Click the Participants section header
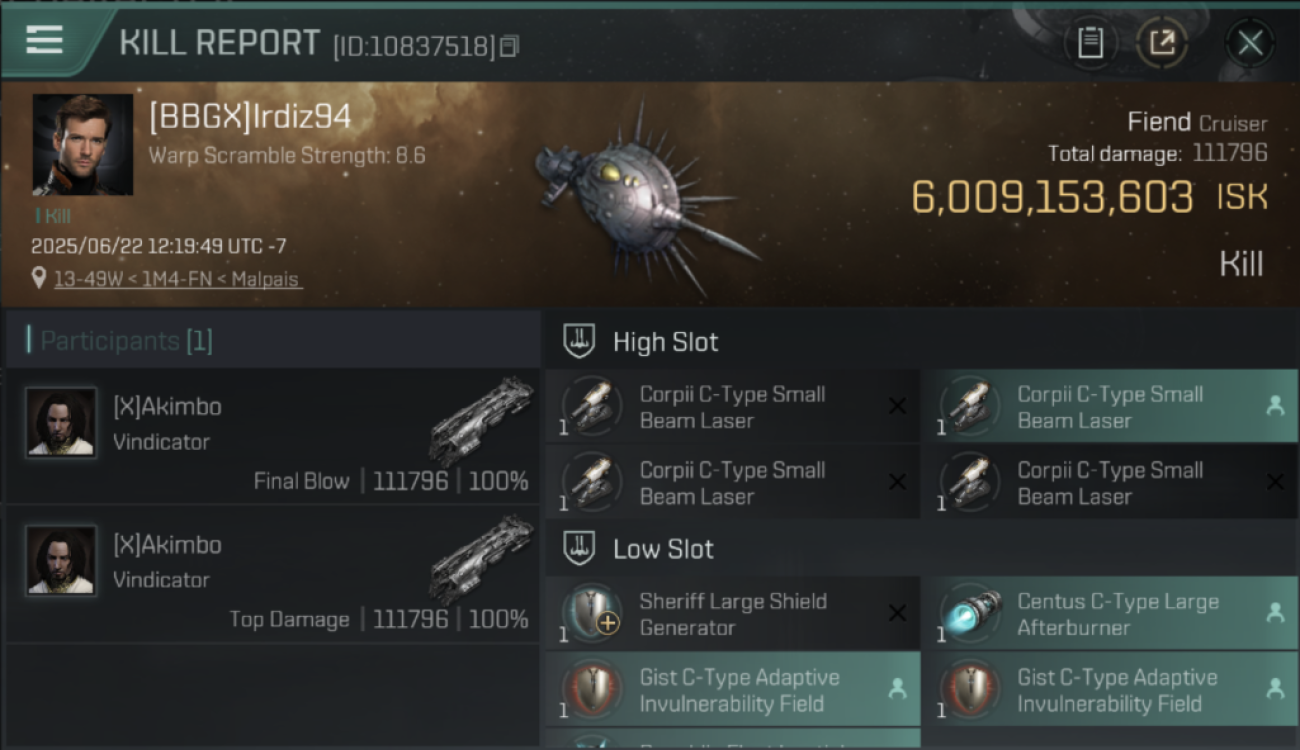 click(x=120, y=341)
